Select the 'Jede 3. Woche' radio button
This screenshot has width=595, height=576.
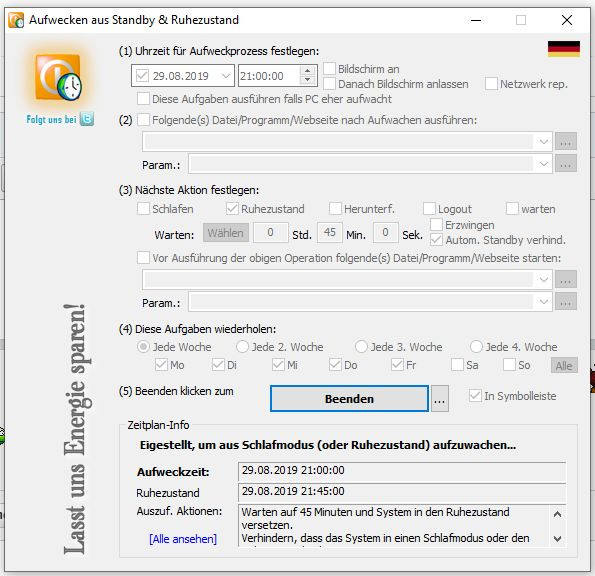pos(361,346)
